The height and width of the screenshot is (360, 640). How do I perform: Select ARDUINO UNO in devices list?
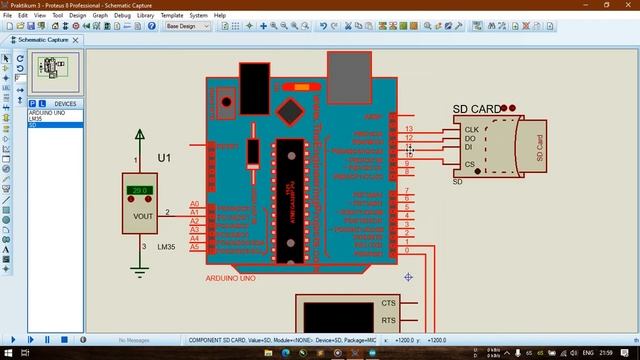tap(56, 113)
